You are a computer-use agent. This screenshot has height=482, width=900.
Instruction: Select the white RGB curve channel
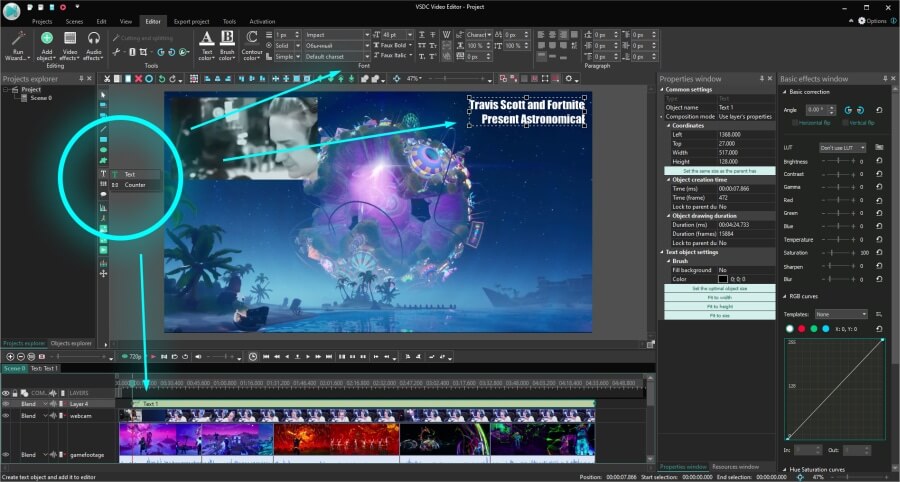pos(790,329)
